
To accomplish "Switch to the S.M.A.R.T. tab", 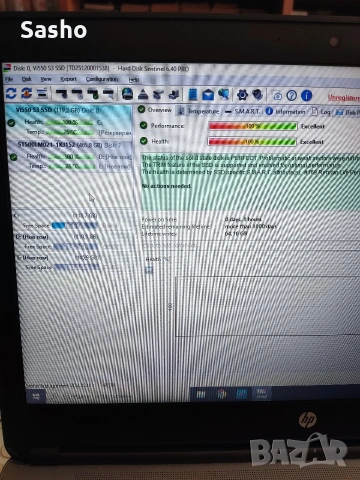I will click(242, 111).
